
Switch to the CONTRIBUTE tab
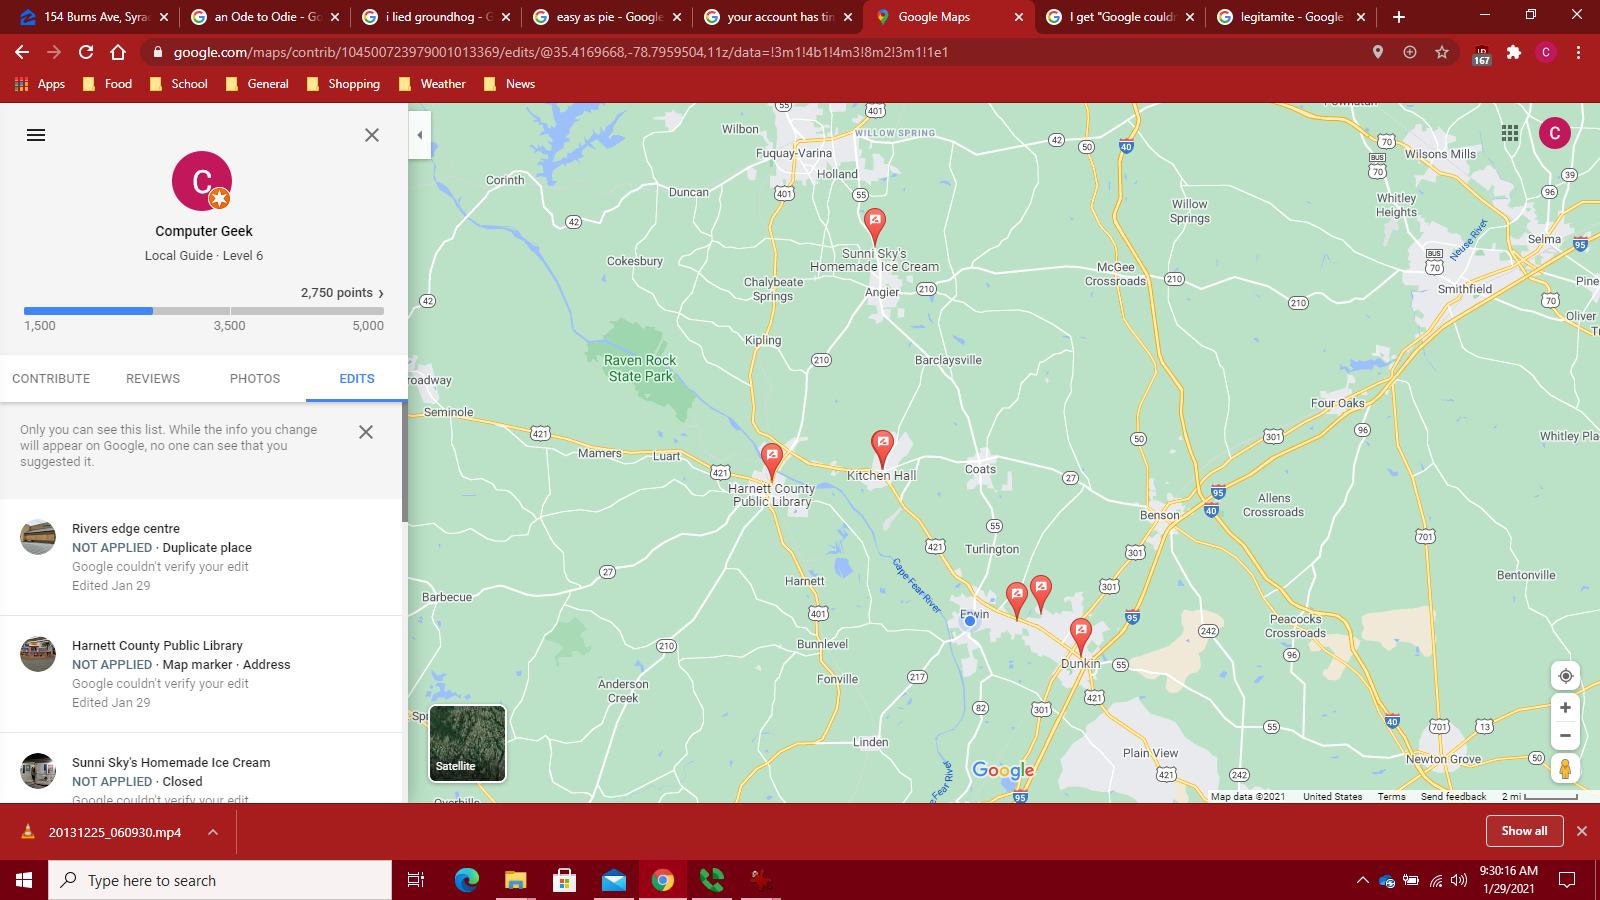(51, 379)
